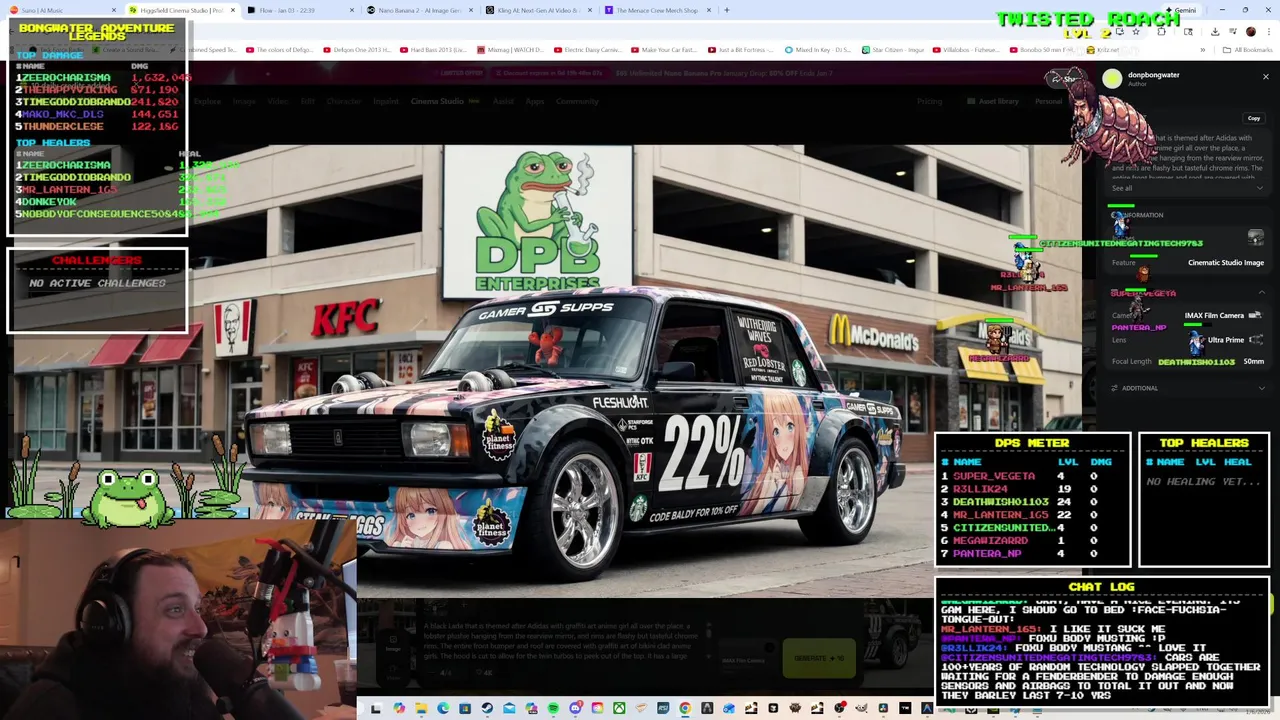The height and width of the screenshot is (720, 1280).
Task: Open the Mail app from the taskbar
Action: (509, 709)
